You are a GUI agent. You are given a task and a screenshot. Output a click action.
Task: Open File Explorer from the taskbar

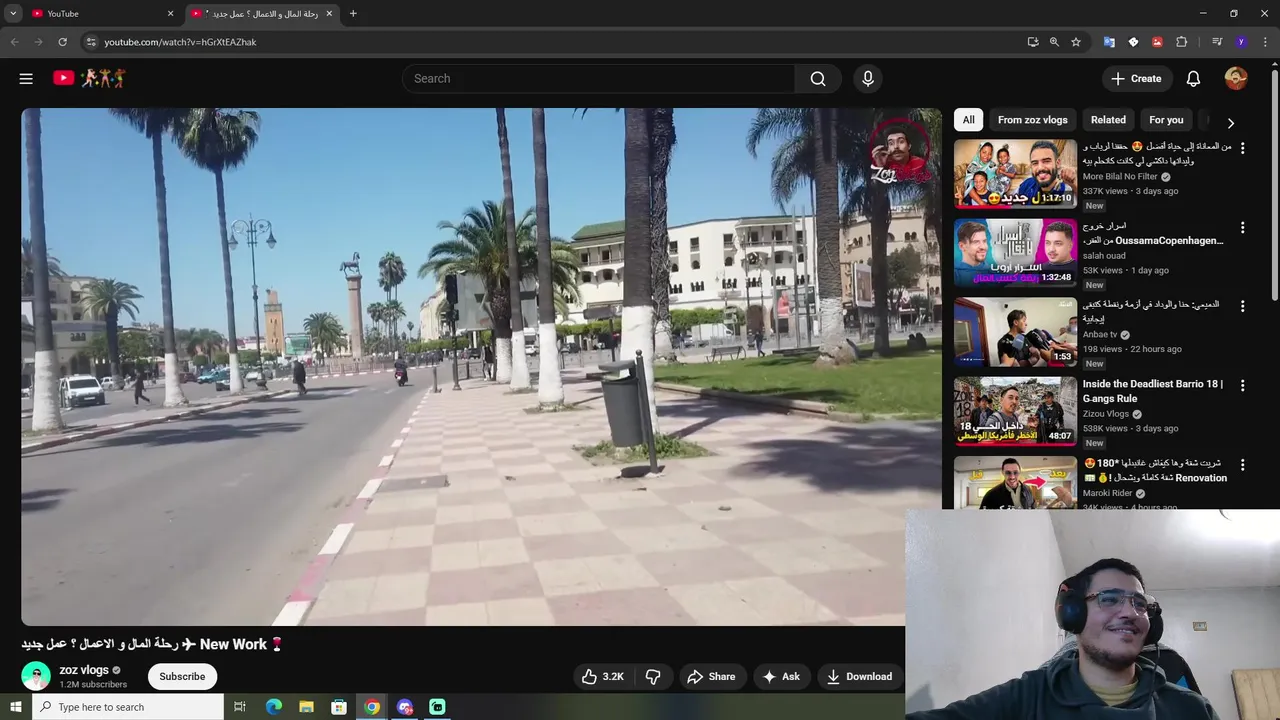307,707
